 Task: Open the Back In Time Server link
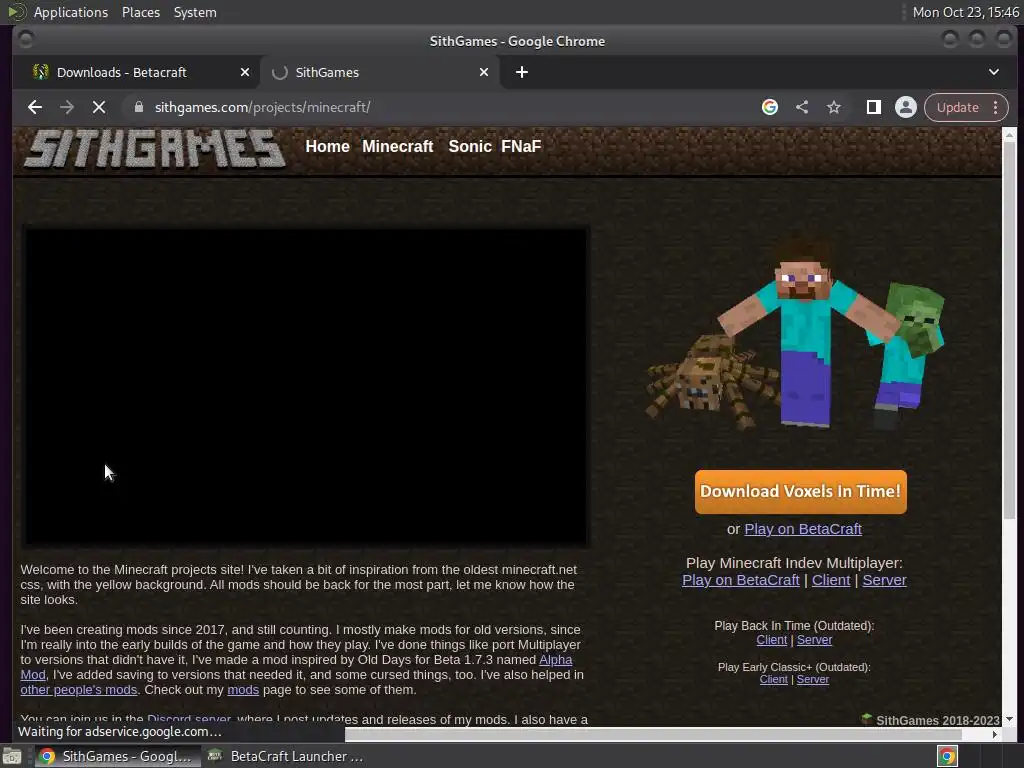point(814,640)
